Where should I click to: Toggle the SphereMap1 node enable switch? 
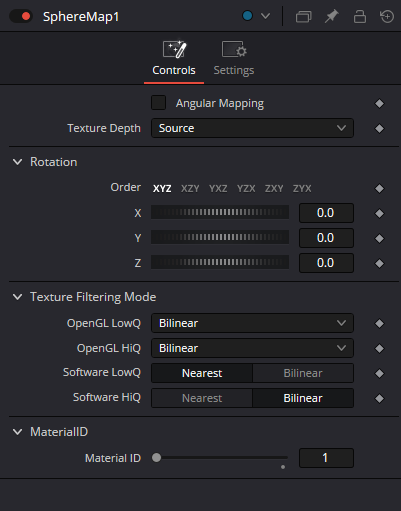(21, 16)
